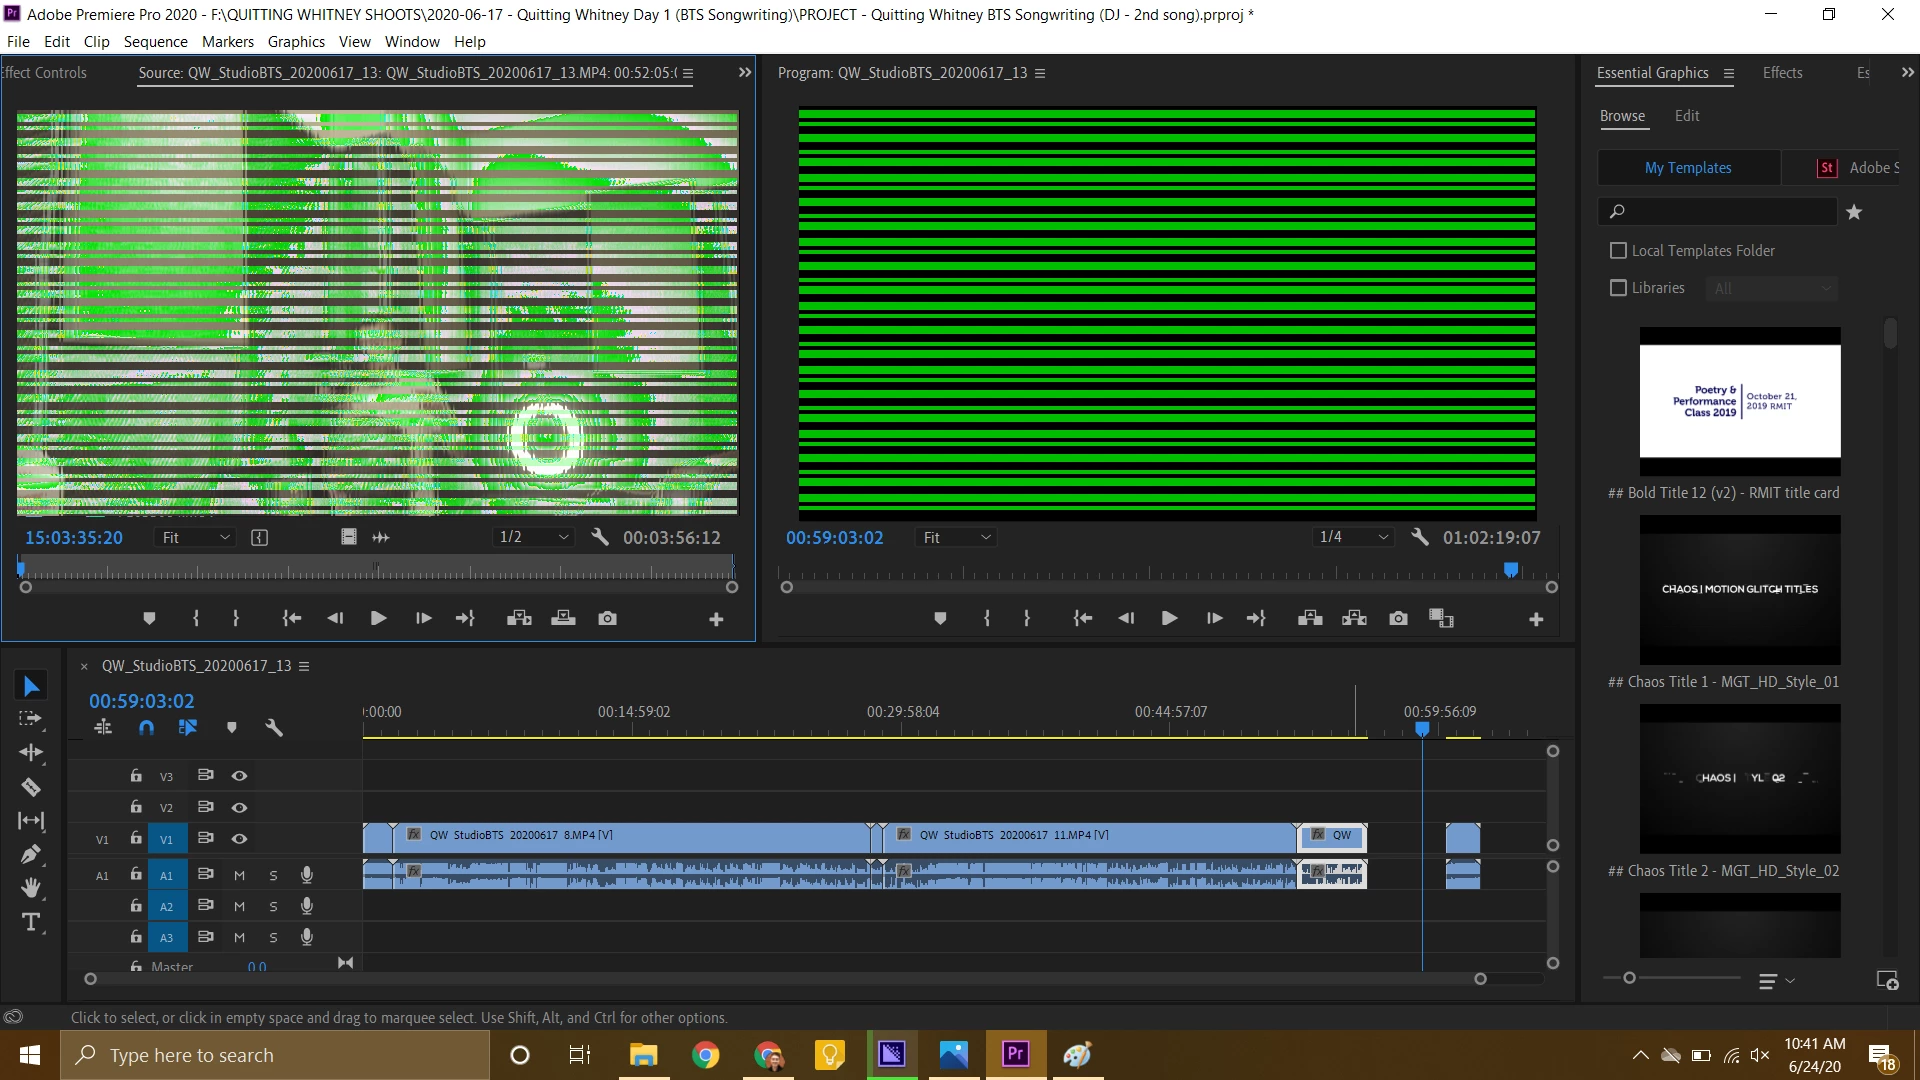This screenshot has width=1920, height=1080.
Task: Expand hidden panels chevron in Essential Graphics
Action: click(1907, 73)
